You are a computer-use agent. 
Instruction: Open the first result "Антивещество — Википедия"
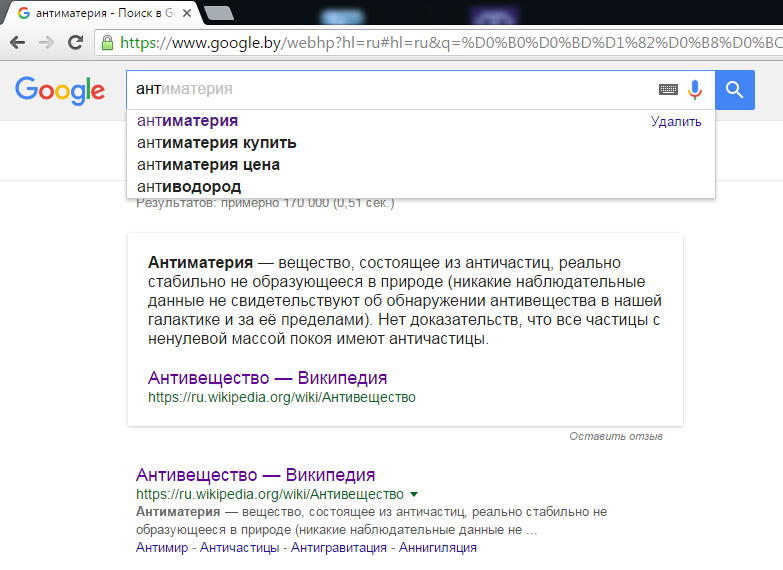tap(255, 475)
